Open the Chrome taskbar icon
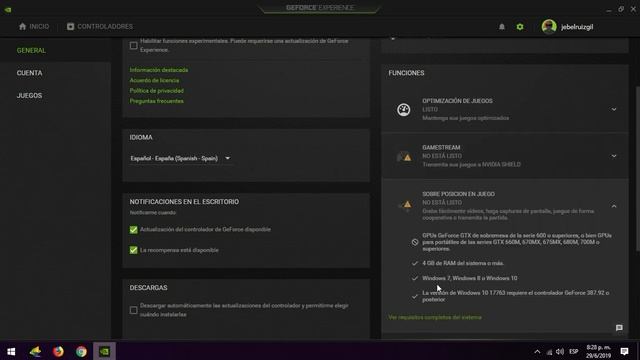Image resolution: width=640 pixels, height=360 pixels. (81, 351)
